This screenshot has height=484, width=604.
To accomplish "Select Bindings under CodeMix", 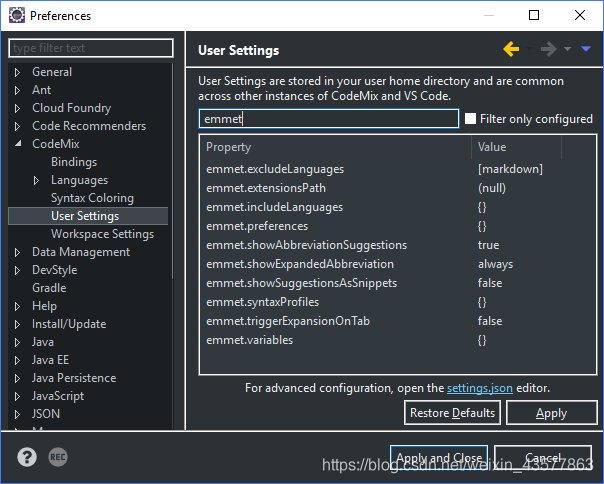I will coord(74,162).
